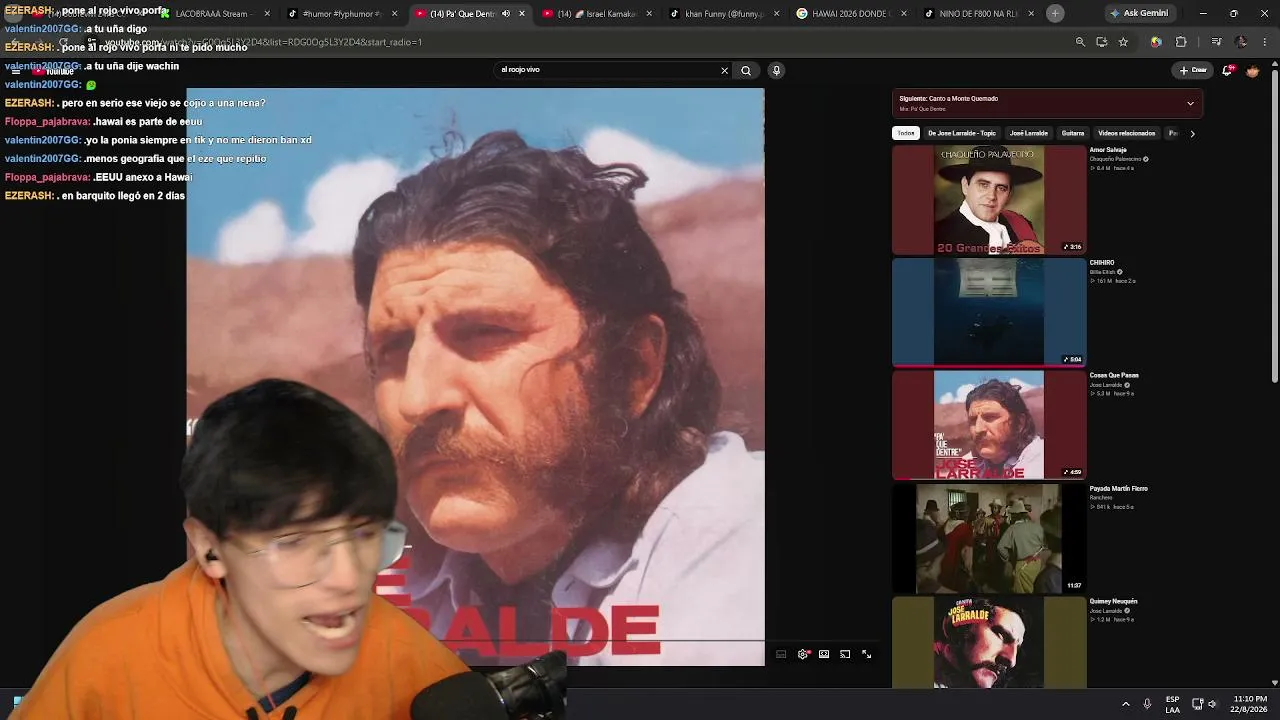The height and width of the screenshot is (720, 1280).
Task: Open the 'Payada Martín Fierro' video thumbnail
Action: (989, 539)
